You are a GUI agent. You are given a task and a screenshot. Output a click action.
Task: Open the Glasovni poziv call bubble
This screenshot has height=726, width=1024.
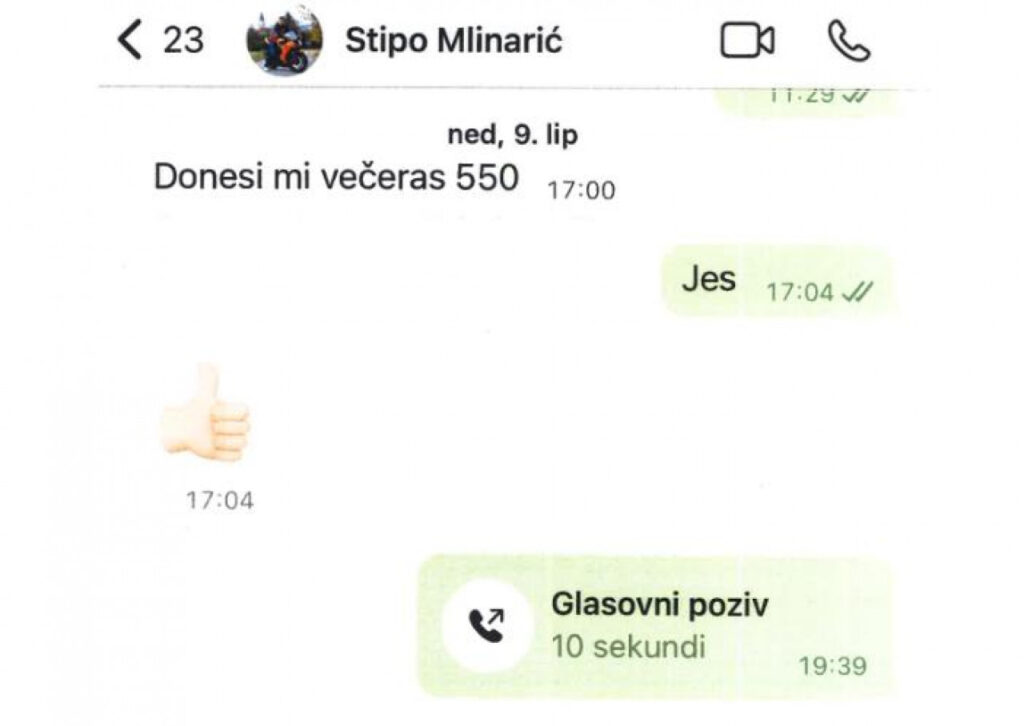pyautogui.click(x=655, y=626)
